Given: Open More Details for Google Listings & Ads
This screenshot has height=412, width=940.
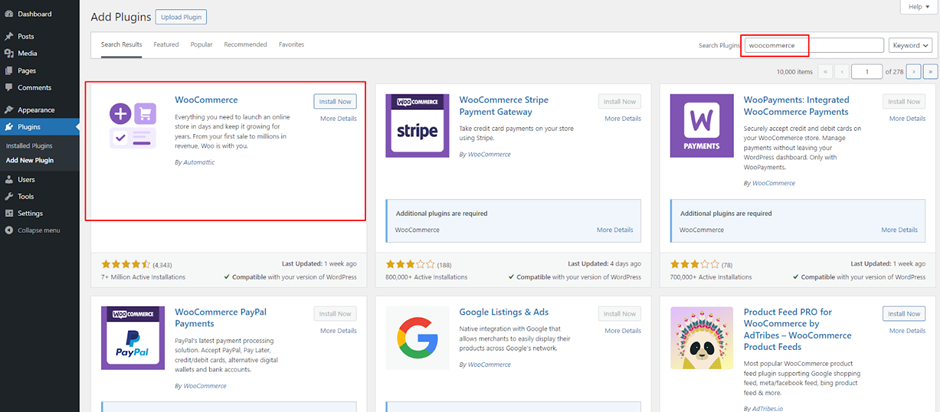Looking at the screenshot, I should (623, 331).
